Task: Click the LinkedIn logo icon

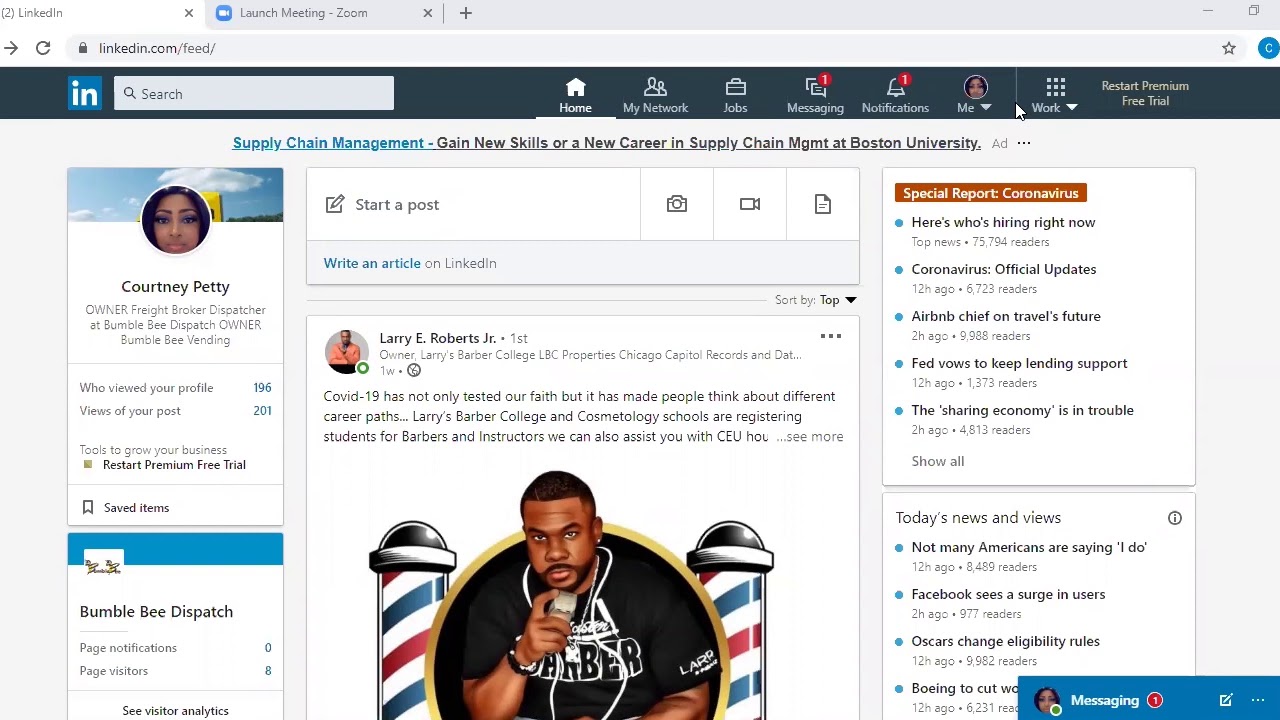Action: (85, 93)
